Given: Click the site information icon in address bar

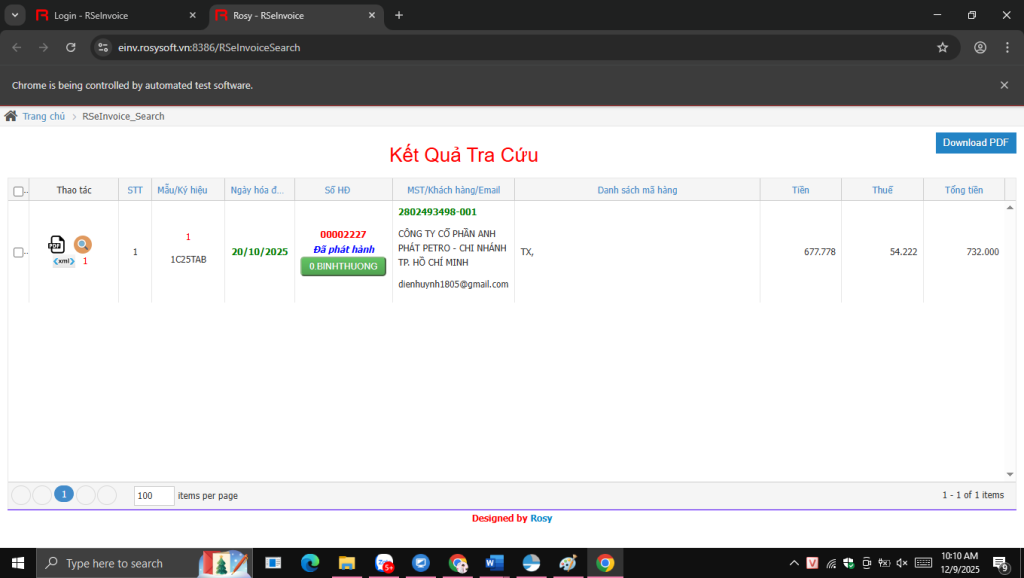Looking at the screenshot, I should coord(103,47).
